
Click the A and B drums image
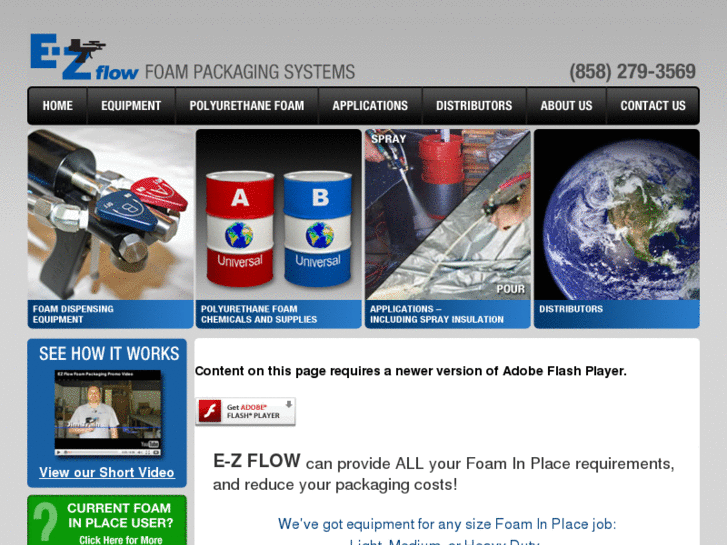(x=278, y=214)
